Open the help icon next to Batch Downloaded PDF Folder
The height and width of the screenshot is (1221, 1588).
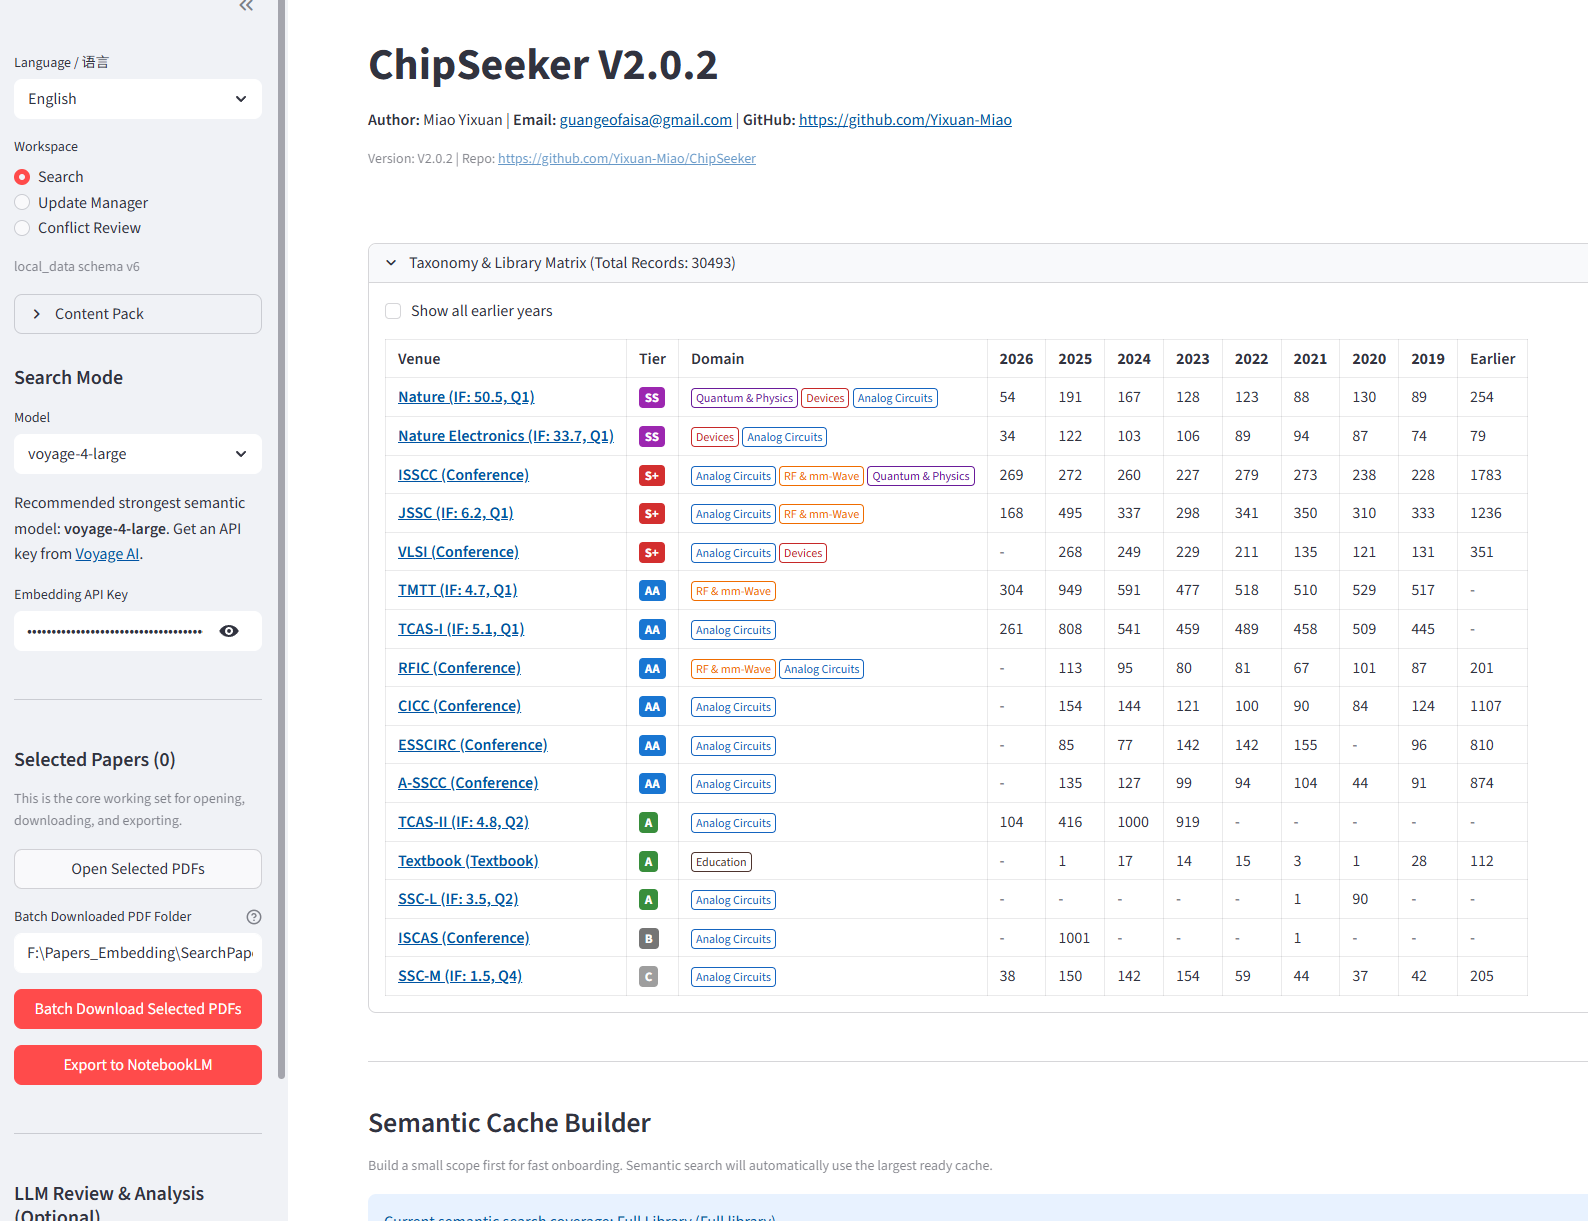[254, 917]
